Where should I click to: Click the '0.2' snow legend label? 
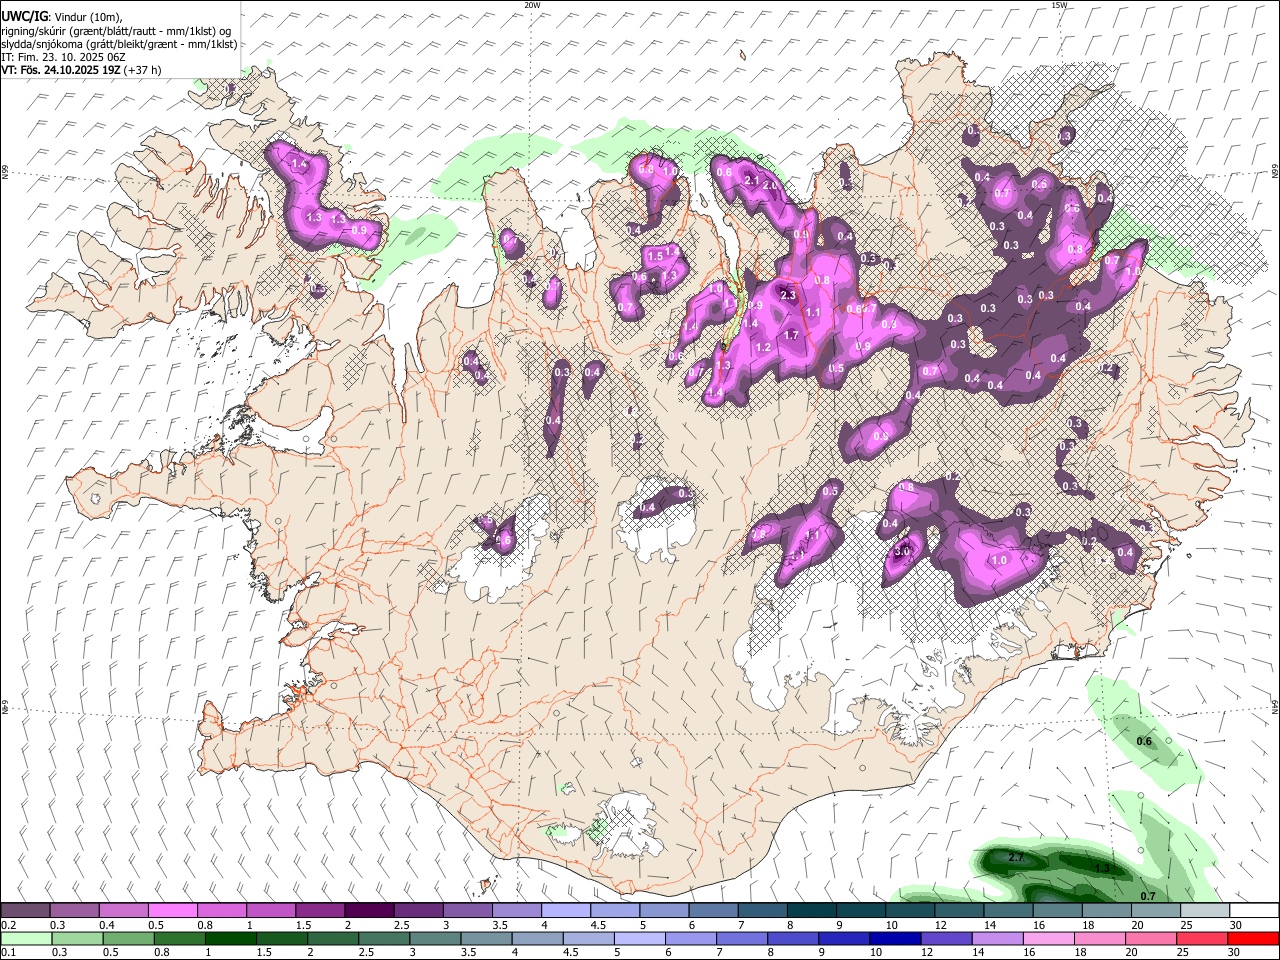(x=8, y=925)
